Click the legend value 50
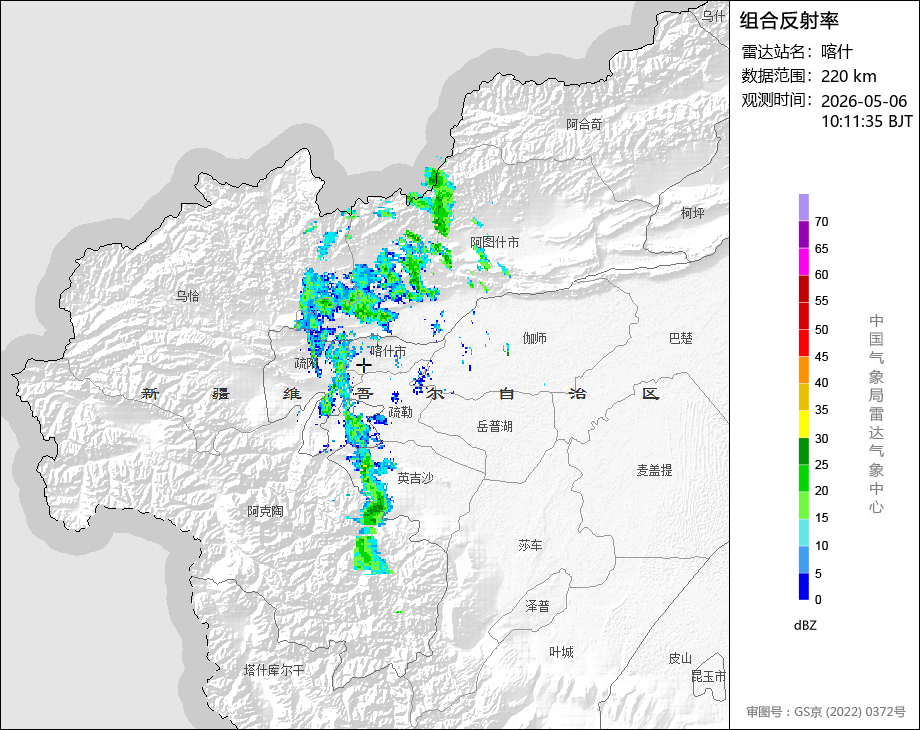Viewport: 920px width, 730px height. click(x=821, y=330)
